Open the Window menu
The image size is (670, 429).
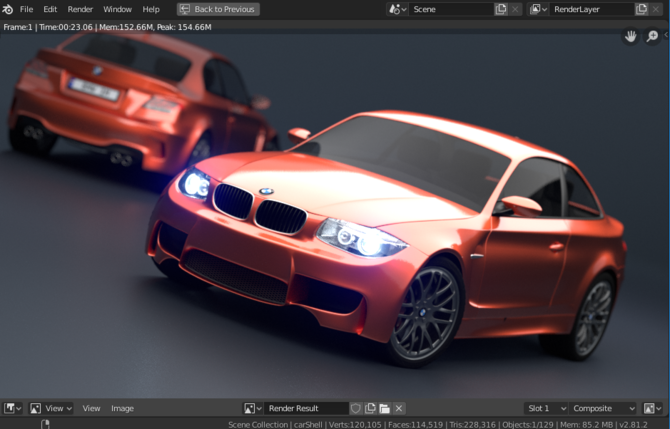118,9
